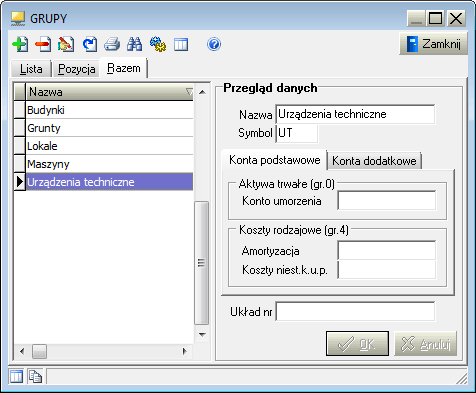Screen dimensions: 476x393
Task: Select the Urządzenia techniczne row
Action: (109, 182)
